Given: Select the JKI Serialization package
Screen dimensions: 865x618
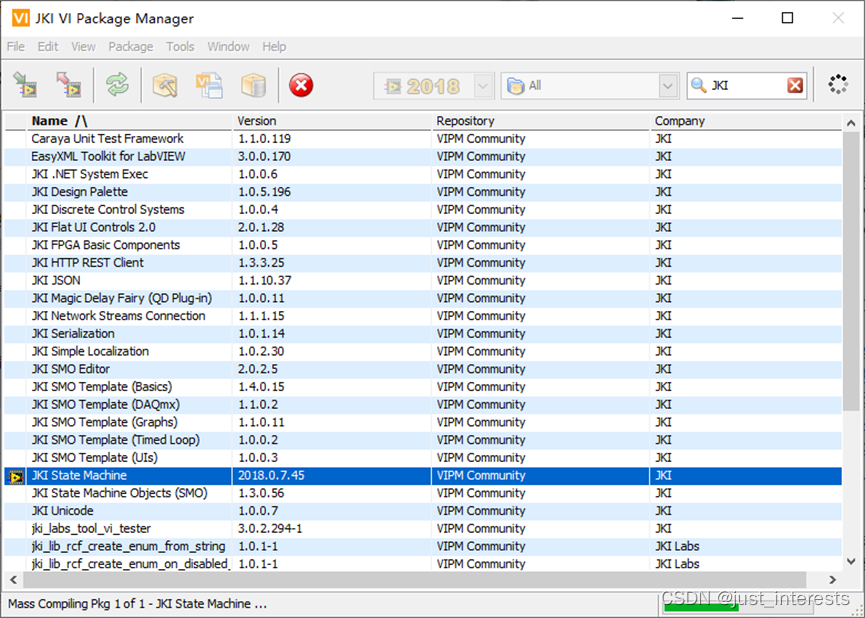Looking at the screenshot, I should point(423,333).
